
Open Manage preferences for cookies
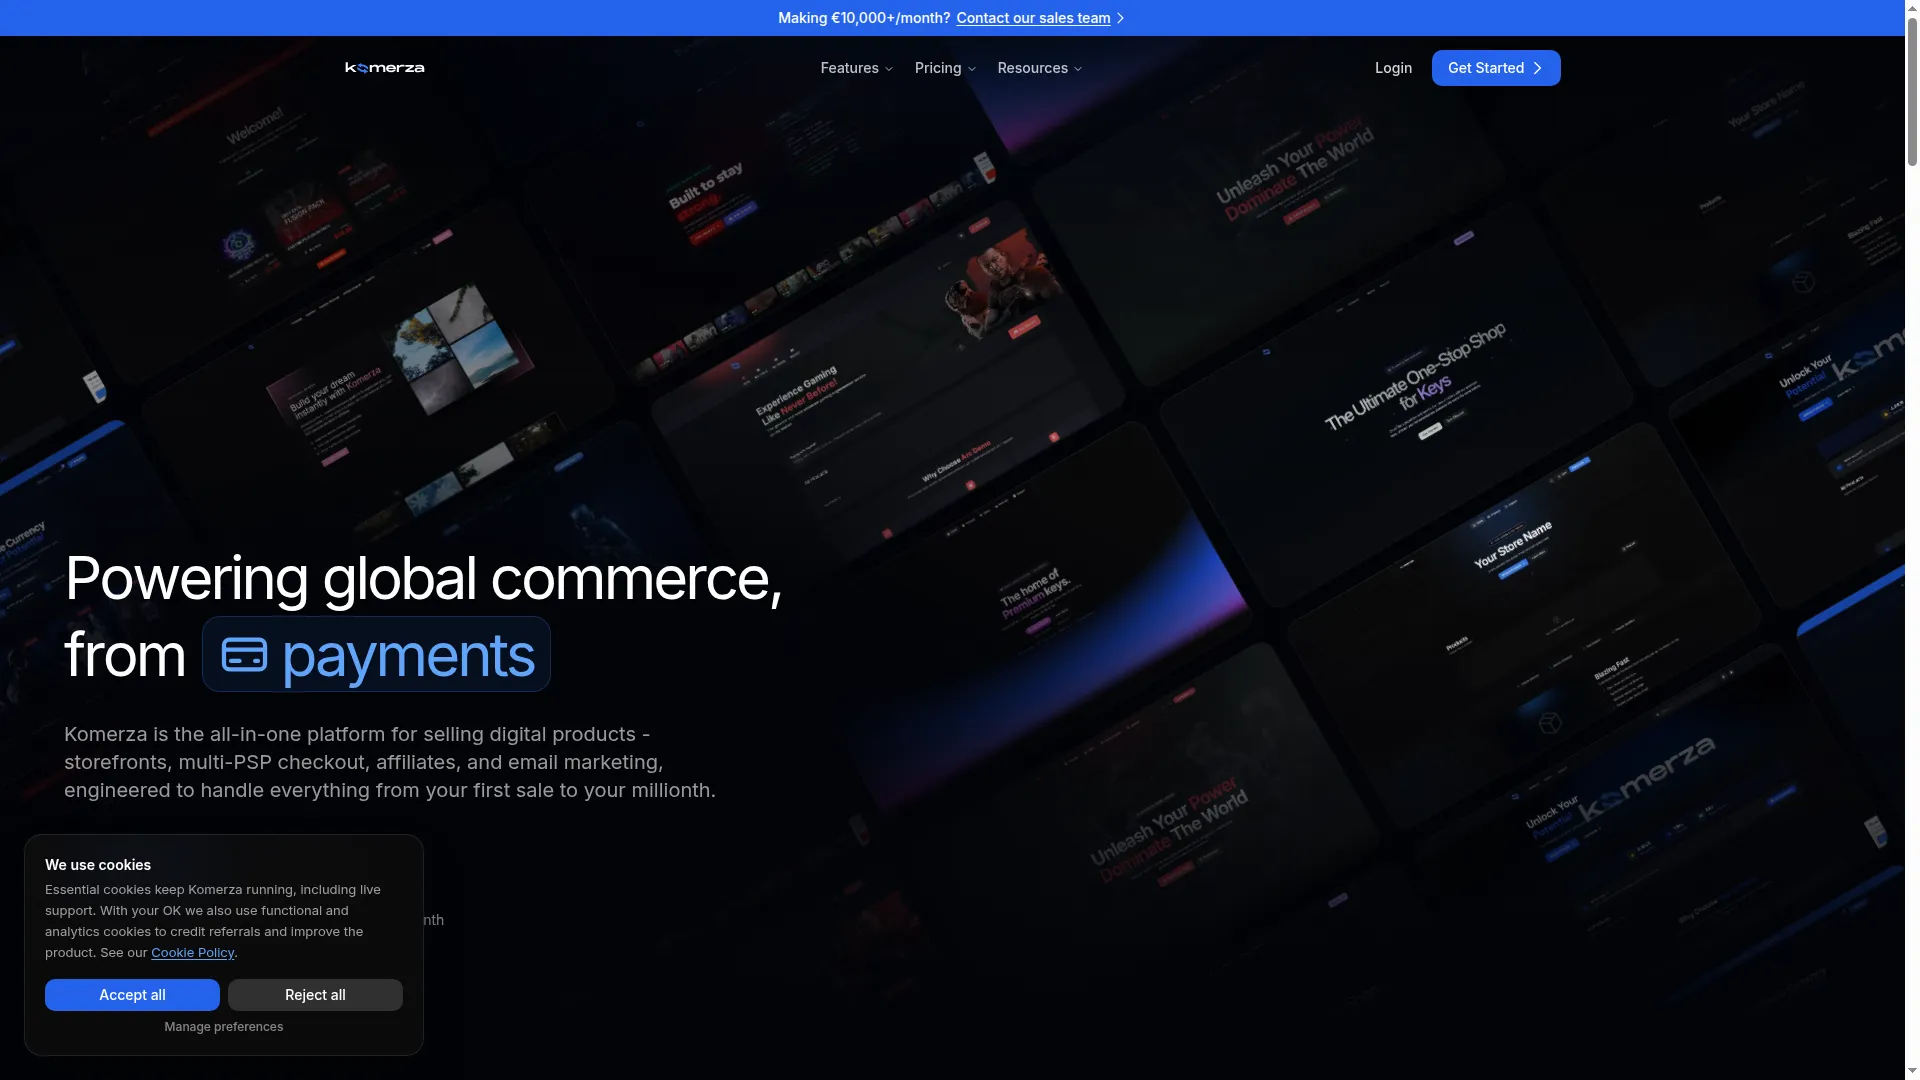click(x=224, y=1027)
